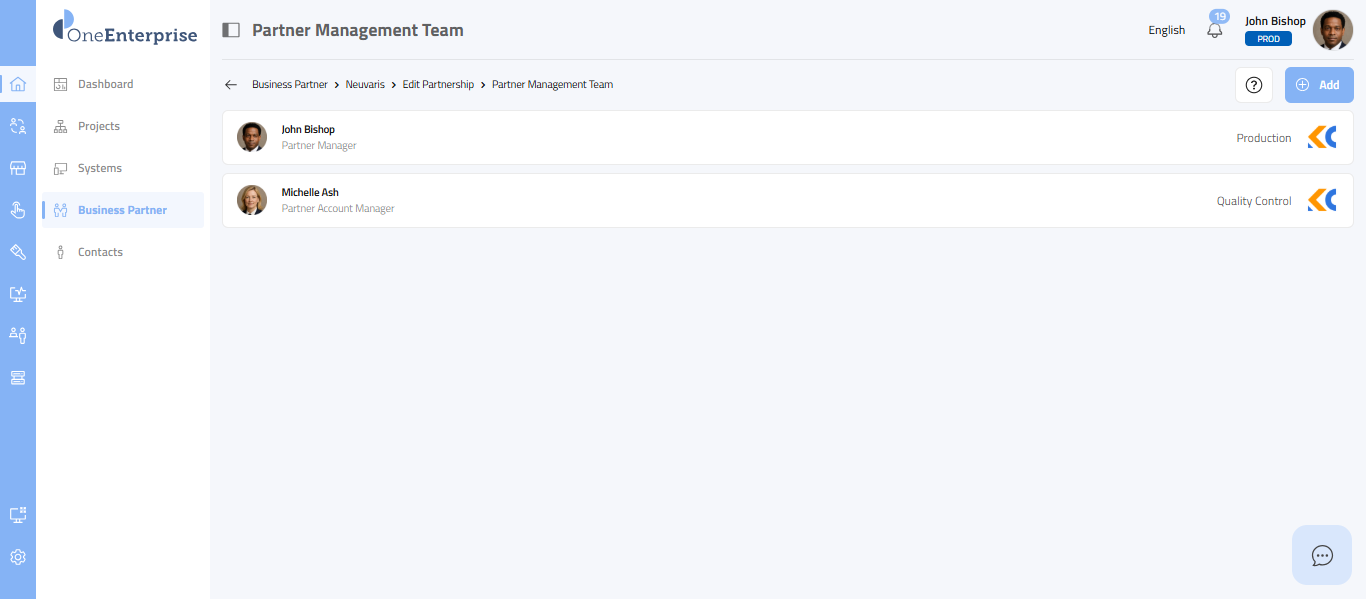1366x599 pixels.
Task: Click the Add button
Action: point(1318,85)
